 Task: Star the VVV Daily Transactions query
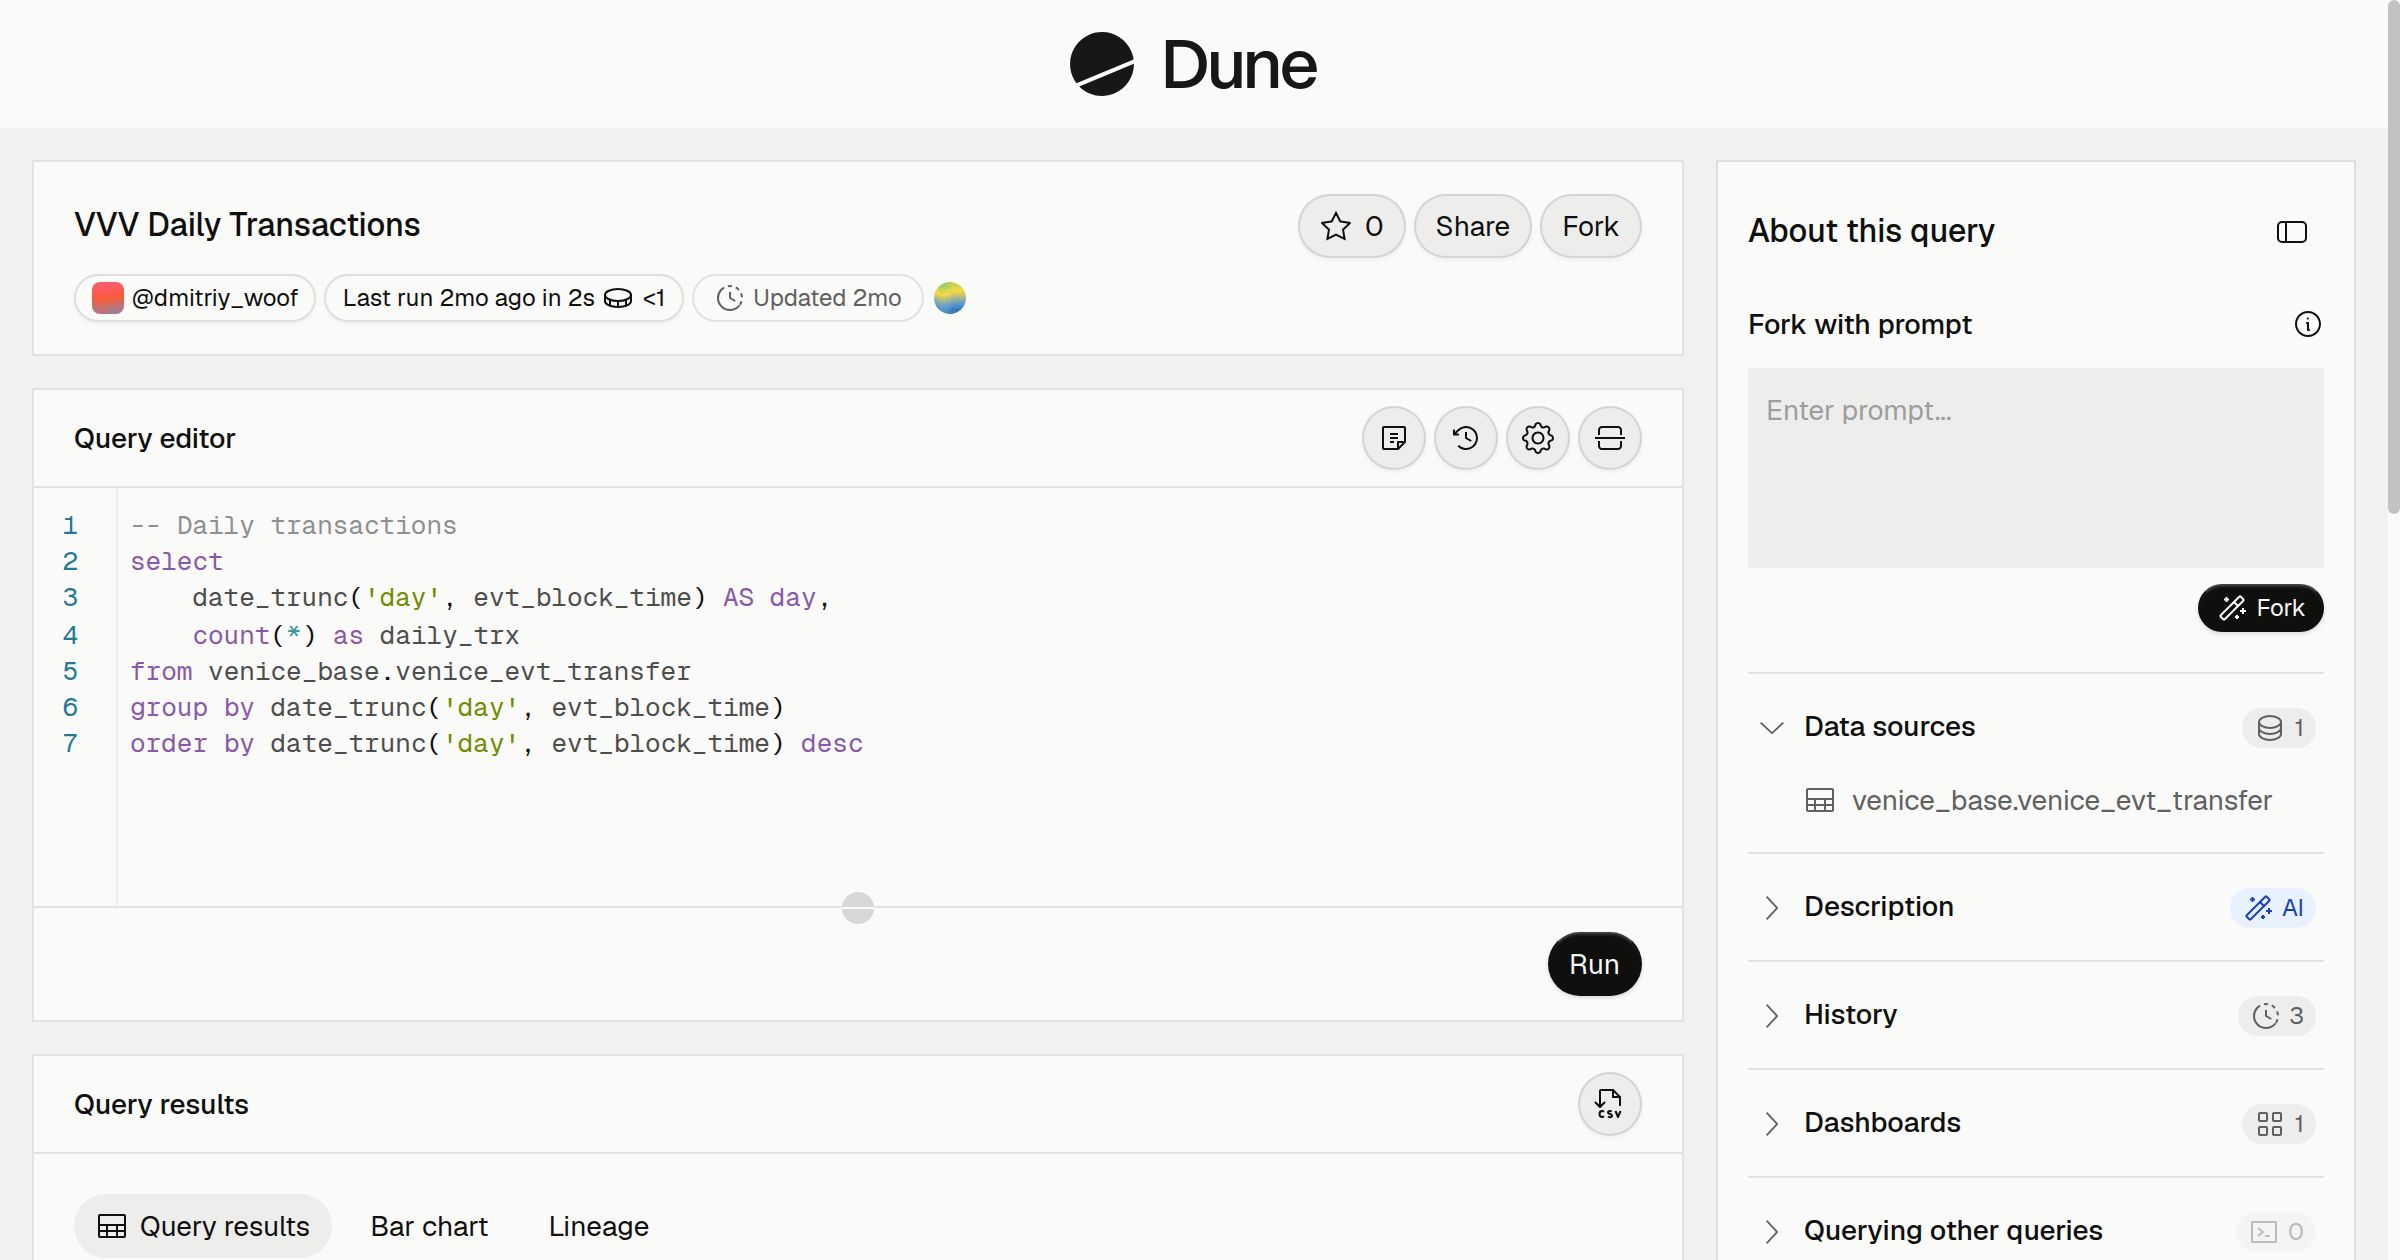pos(1351,226)
